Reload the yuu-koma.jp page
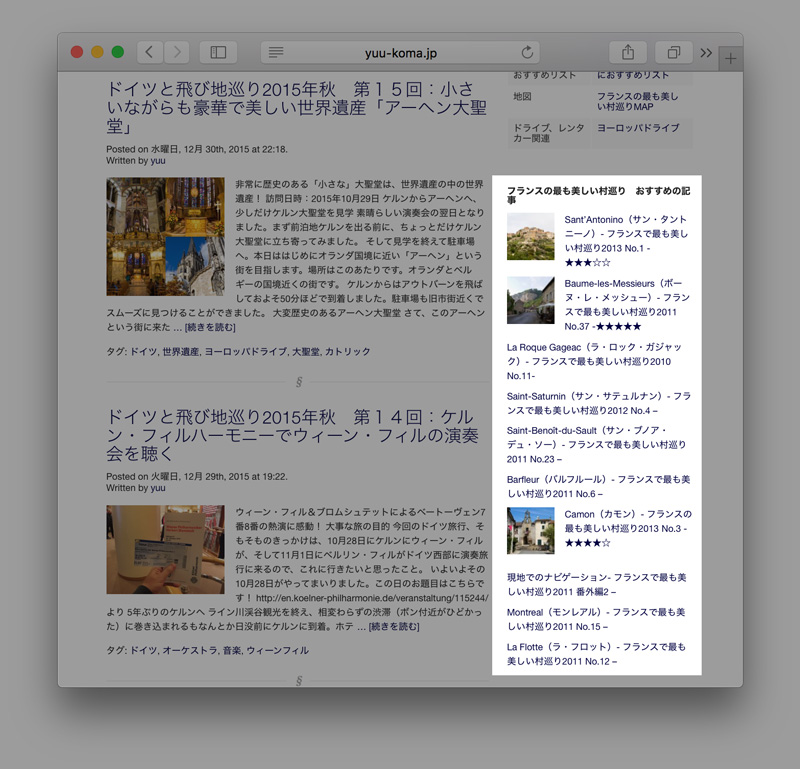800x769 pixels. coord(527,52)
